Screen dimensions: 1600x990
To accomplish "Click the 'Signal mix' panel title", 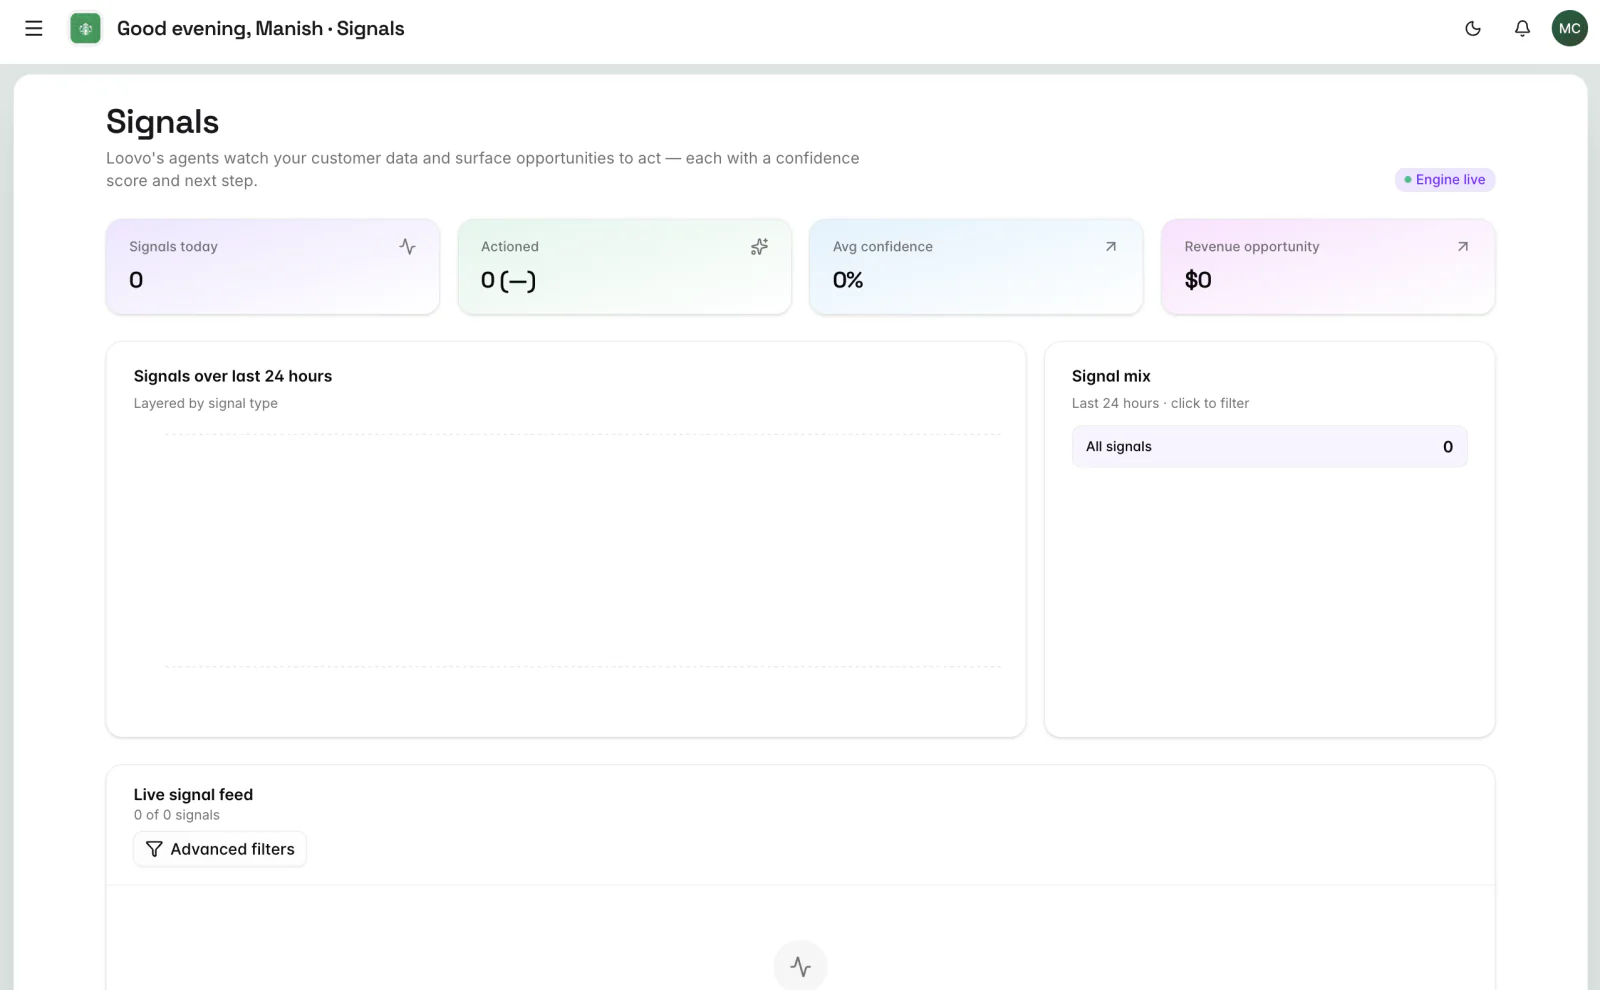I will pyautogui.click(x=1111, y=376).
